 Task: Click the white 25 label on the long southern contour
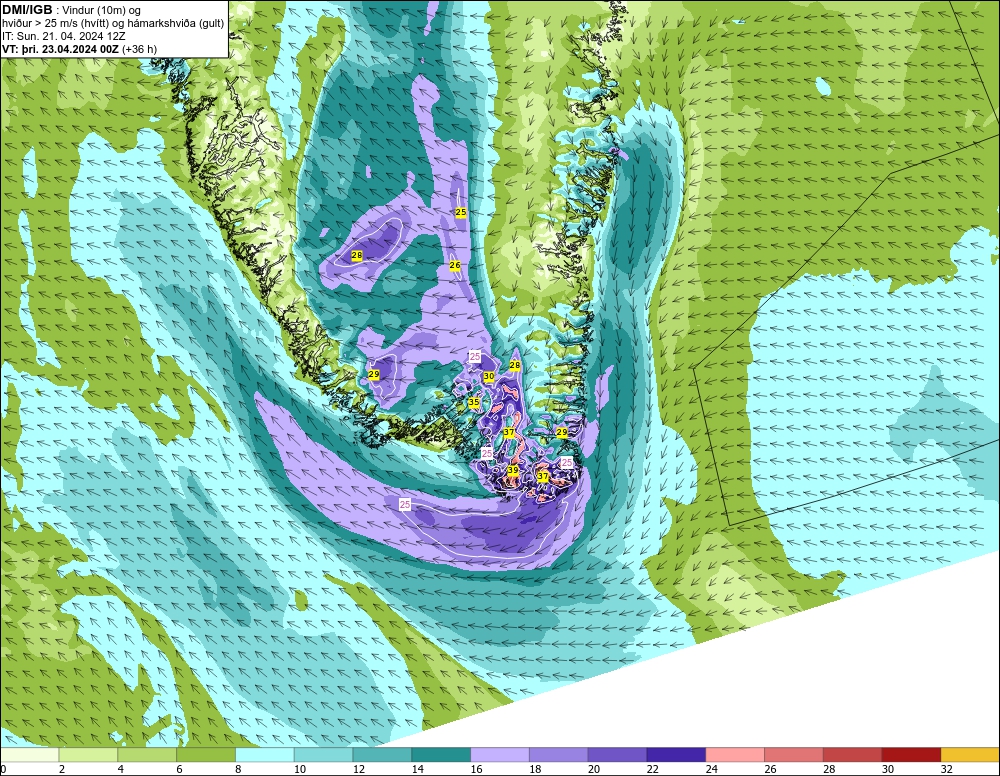coord(405,504)
